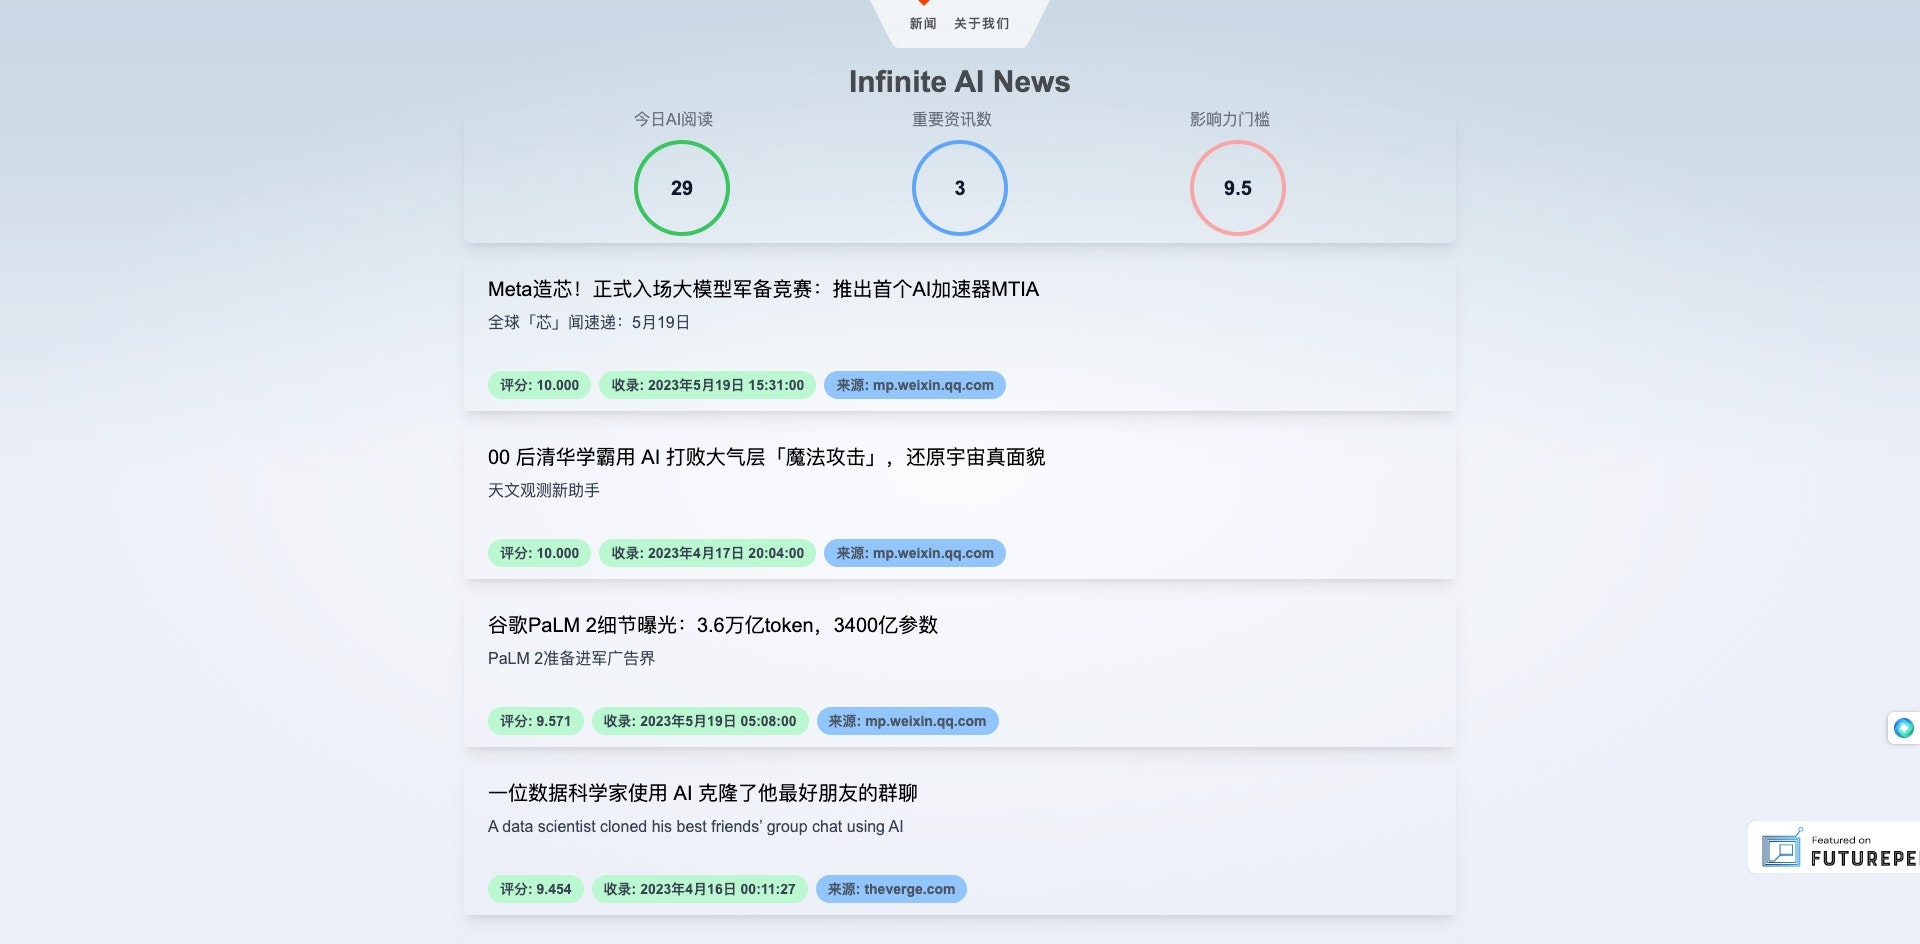Open the 新闻 nav tab
This screenshot has height=944, width=1920.
pyautogui.click(x=922, y=23)
